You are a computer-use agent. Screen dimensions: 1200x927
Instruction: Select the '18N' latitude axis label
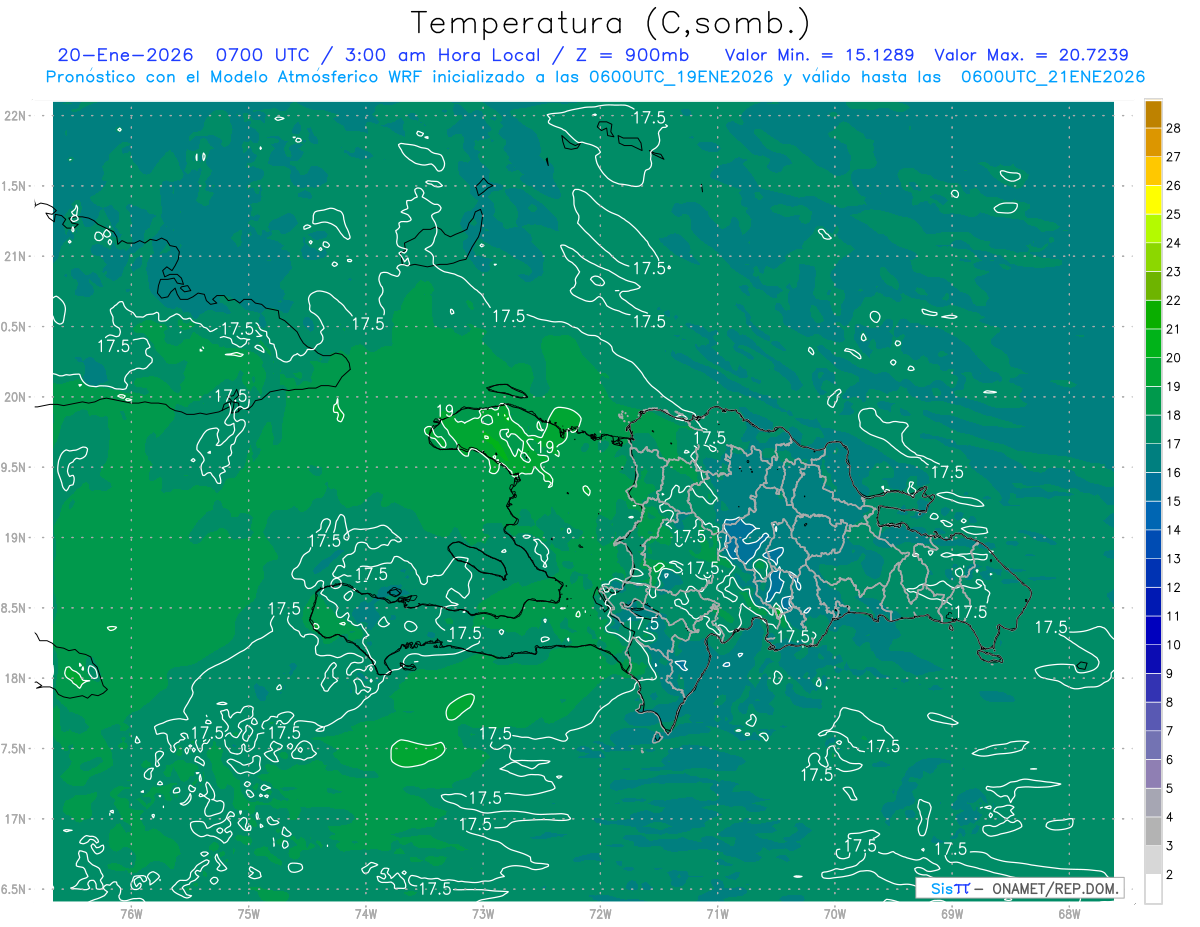pos(16,678)
